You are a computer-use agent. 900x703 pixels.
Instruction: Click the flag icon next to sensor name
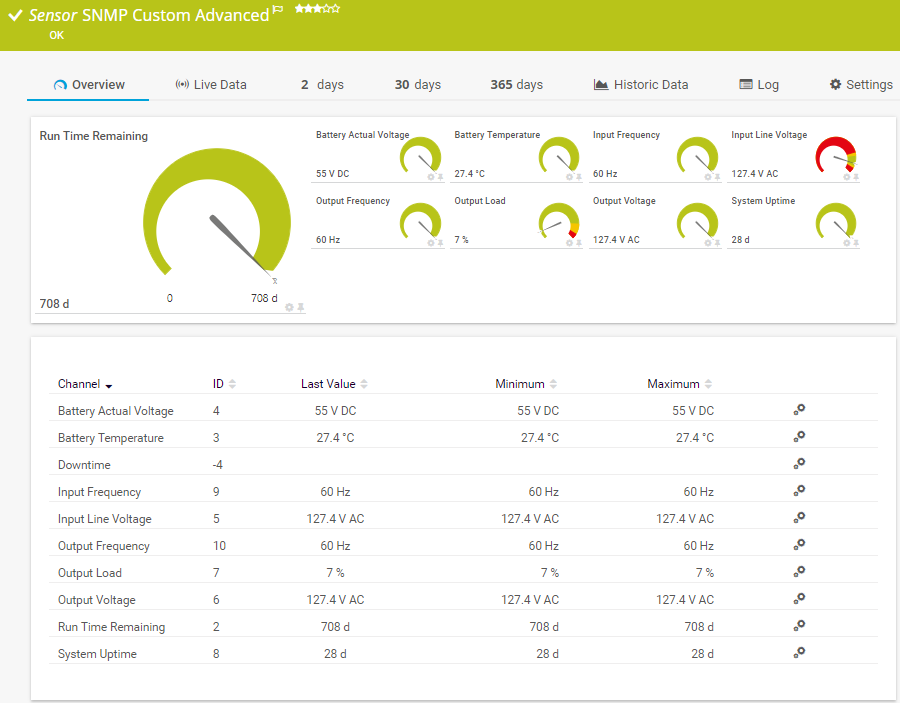277,9
